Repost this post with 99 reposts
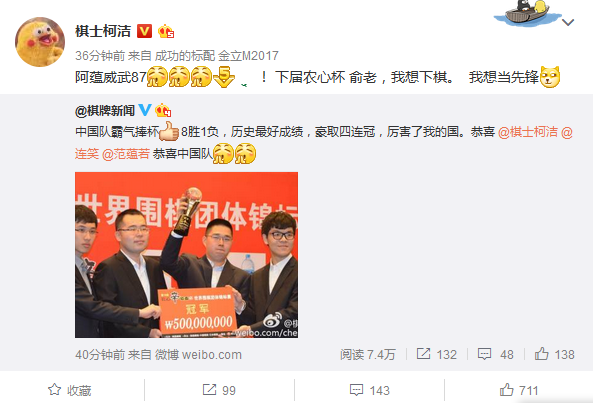Screen dimensions: 593x403 pyautogui.click(x=219, y=390)
